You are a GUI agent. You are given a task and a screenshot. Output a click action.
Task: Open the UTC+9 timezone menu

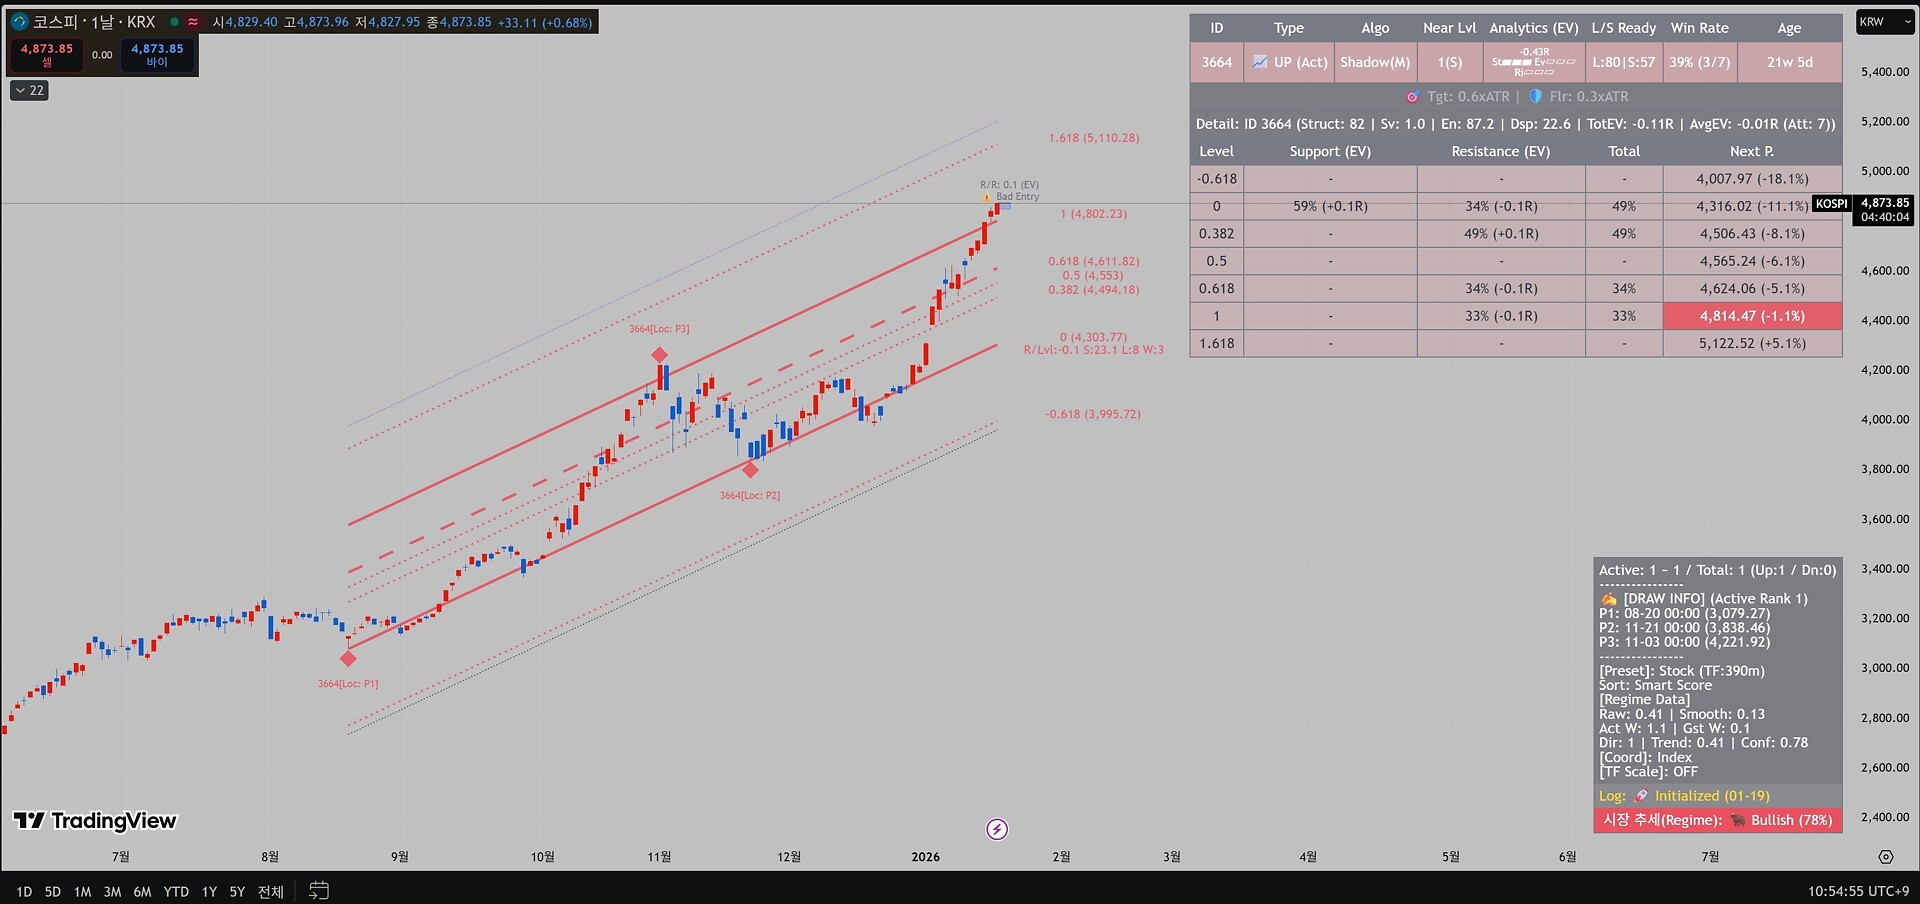point(1858,891)
